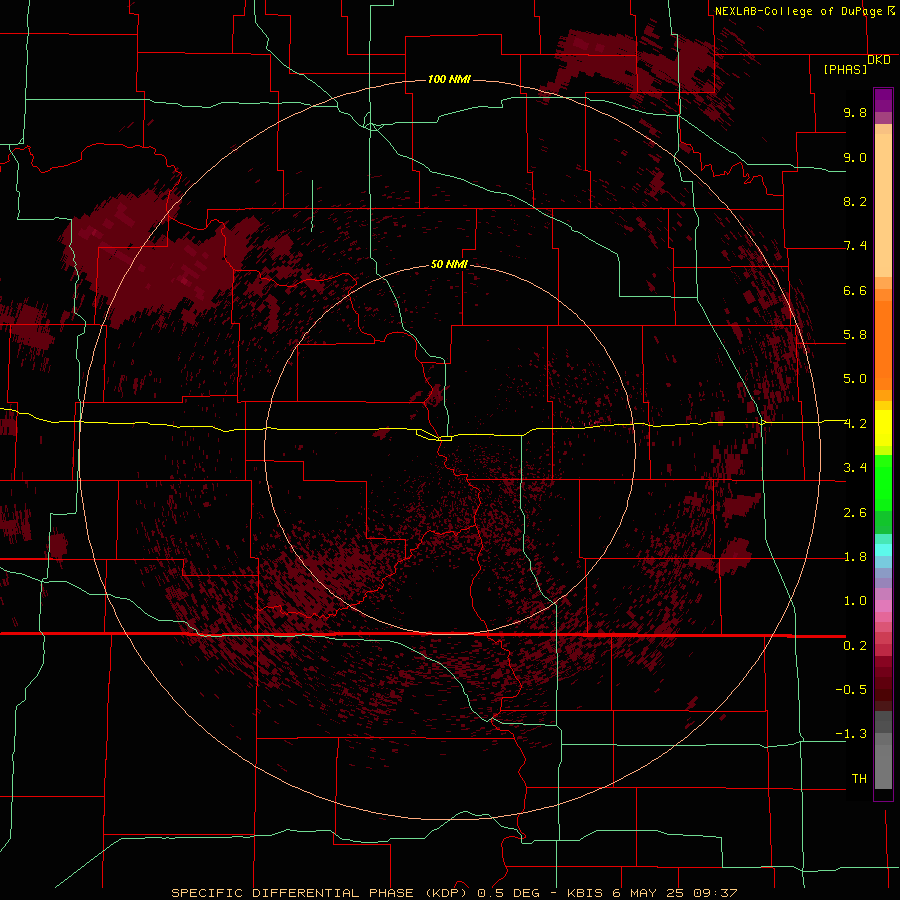Click the TH threshold label on the scale
The width and height of the screenshot is (900, 900).
tap(859, 778)
